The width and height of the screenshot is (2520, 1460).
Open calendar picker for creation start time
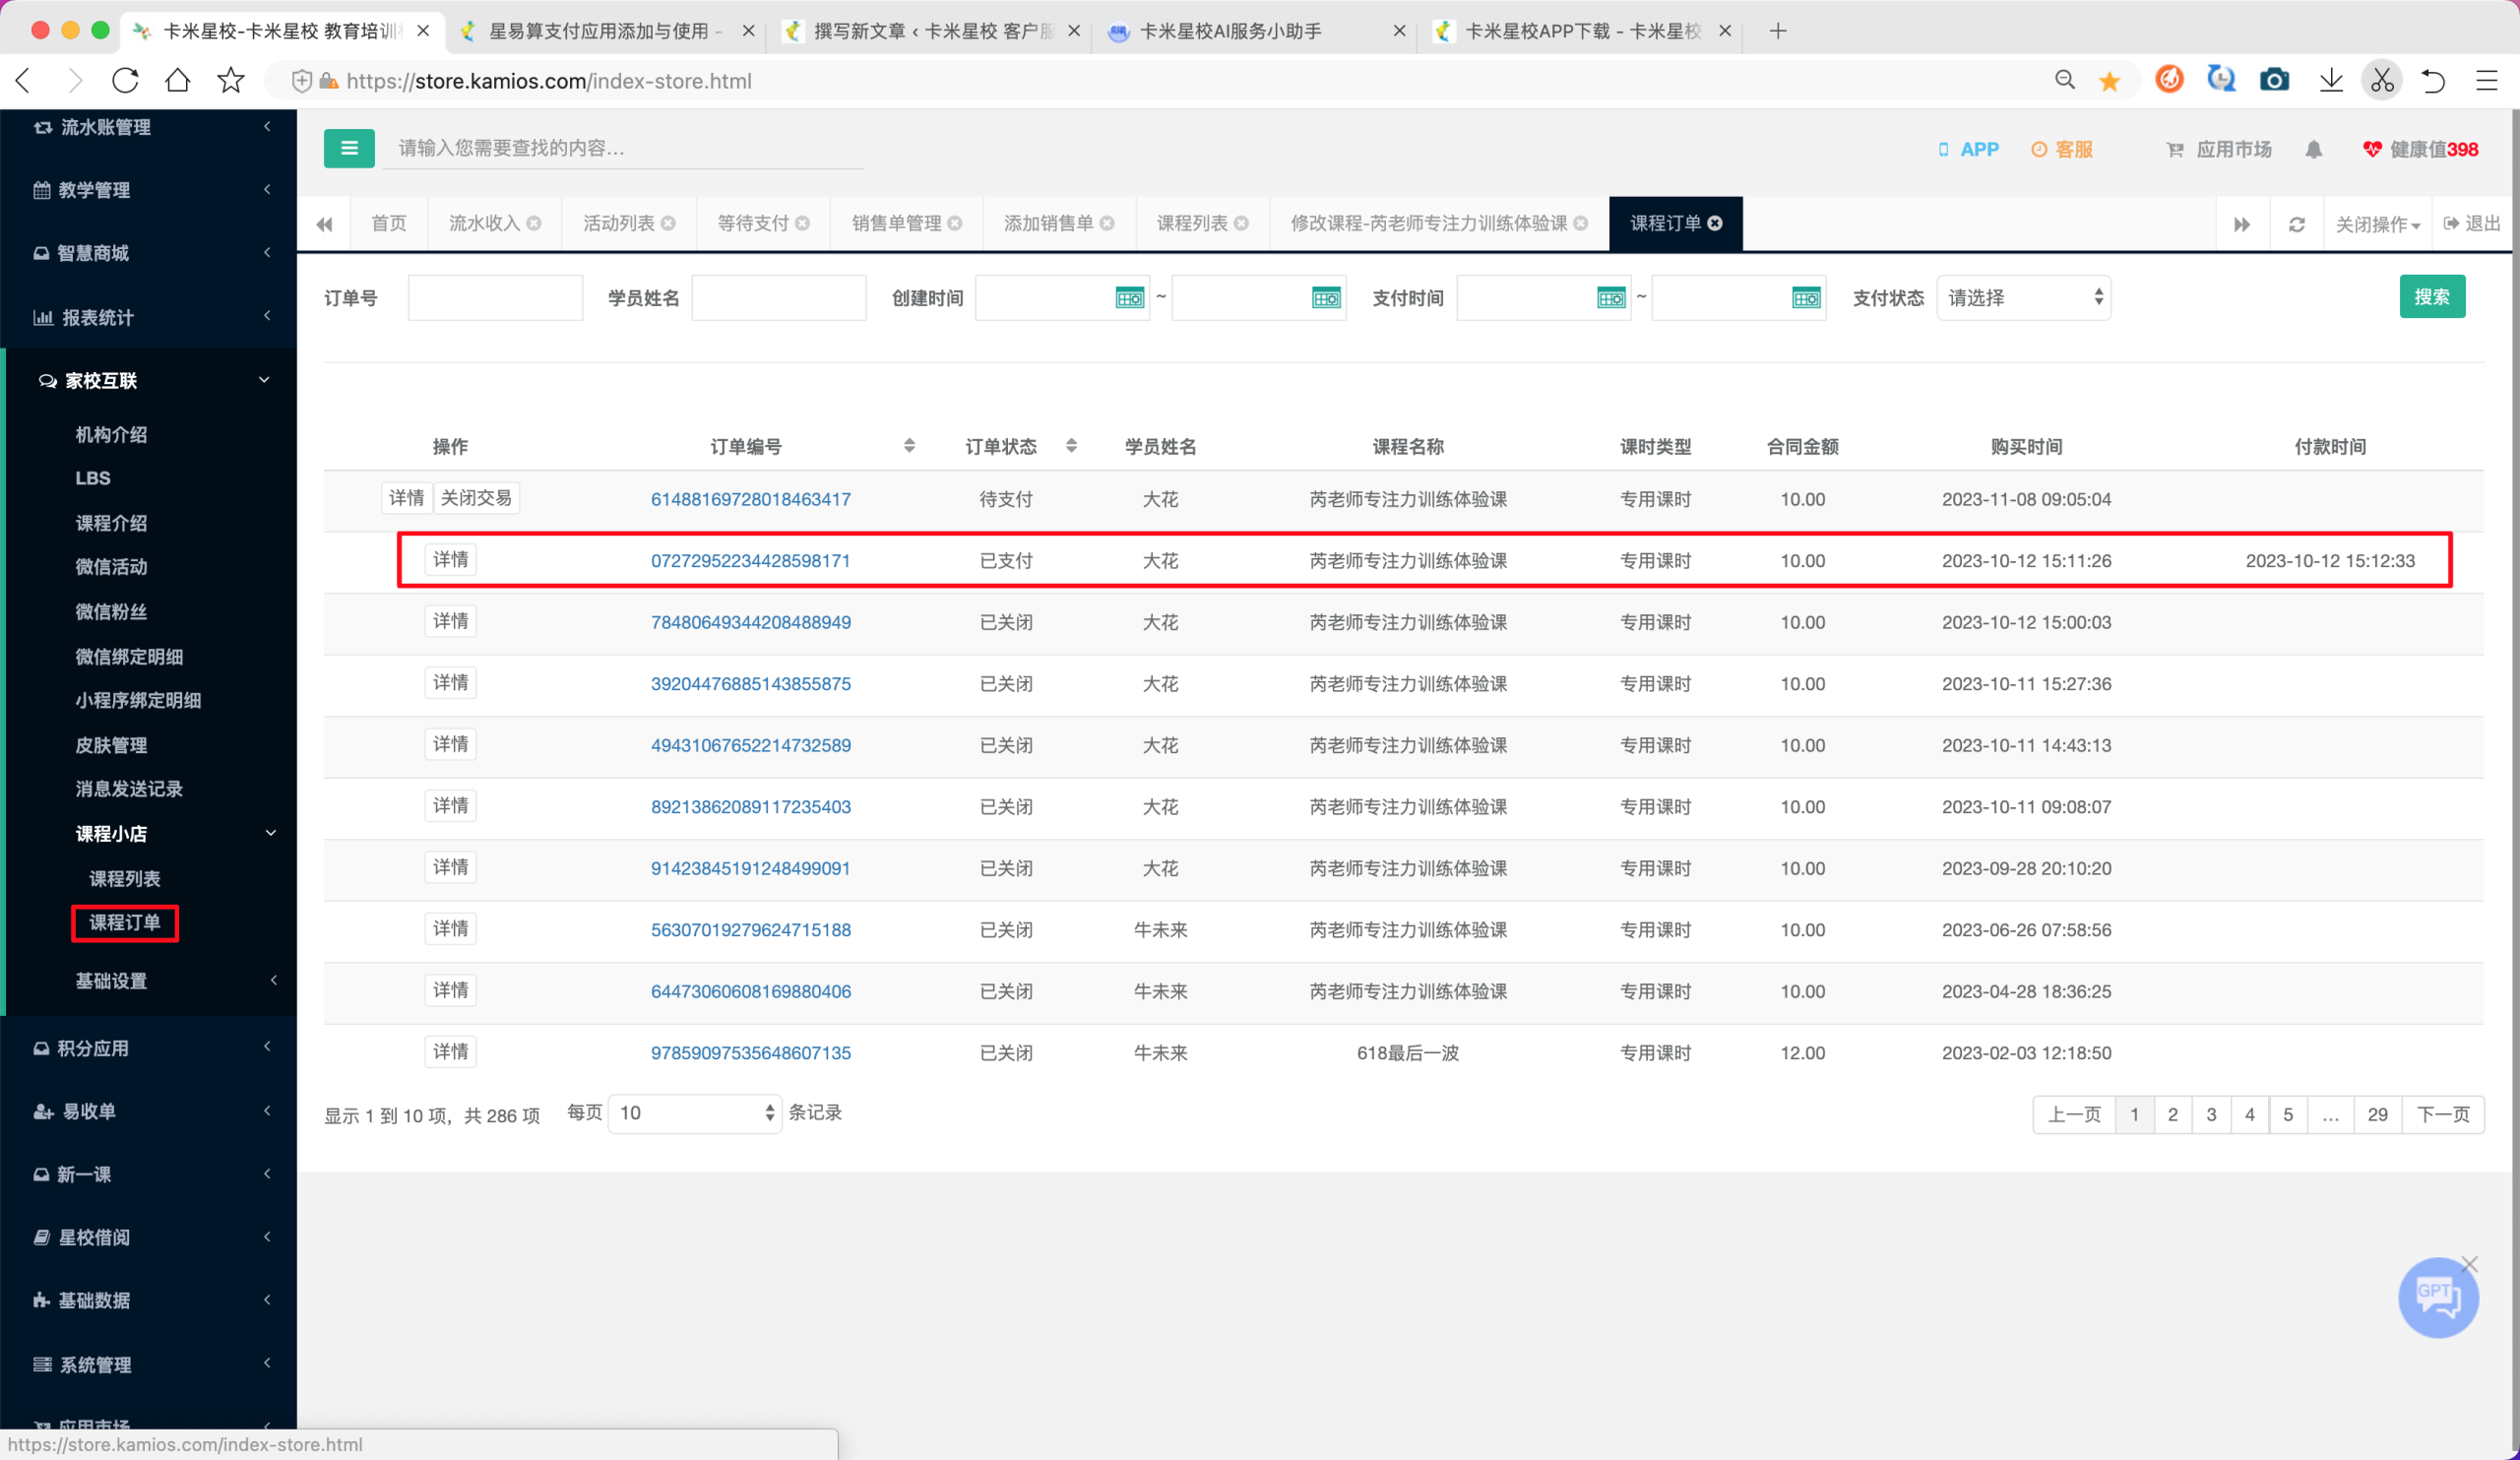1129,298
